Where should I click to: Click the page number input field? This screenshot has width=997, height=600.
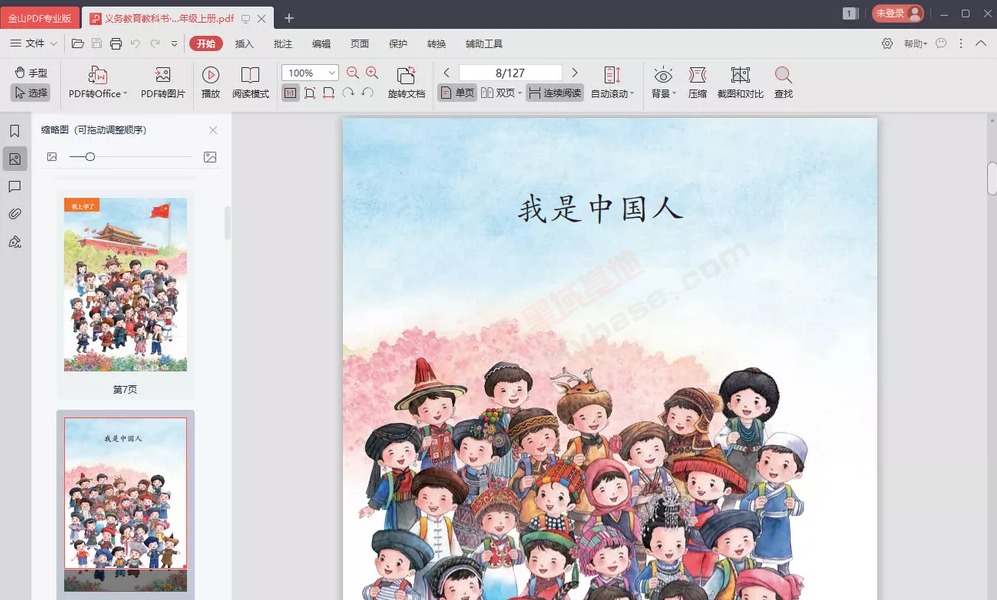pyautogui.click(x=510, y=72)
